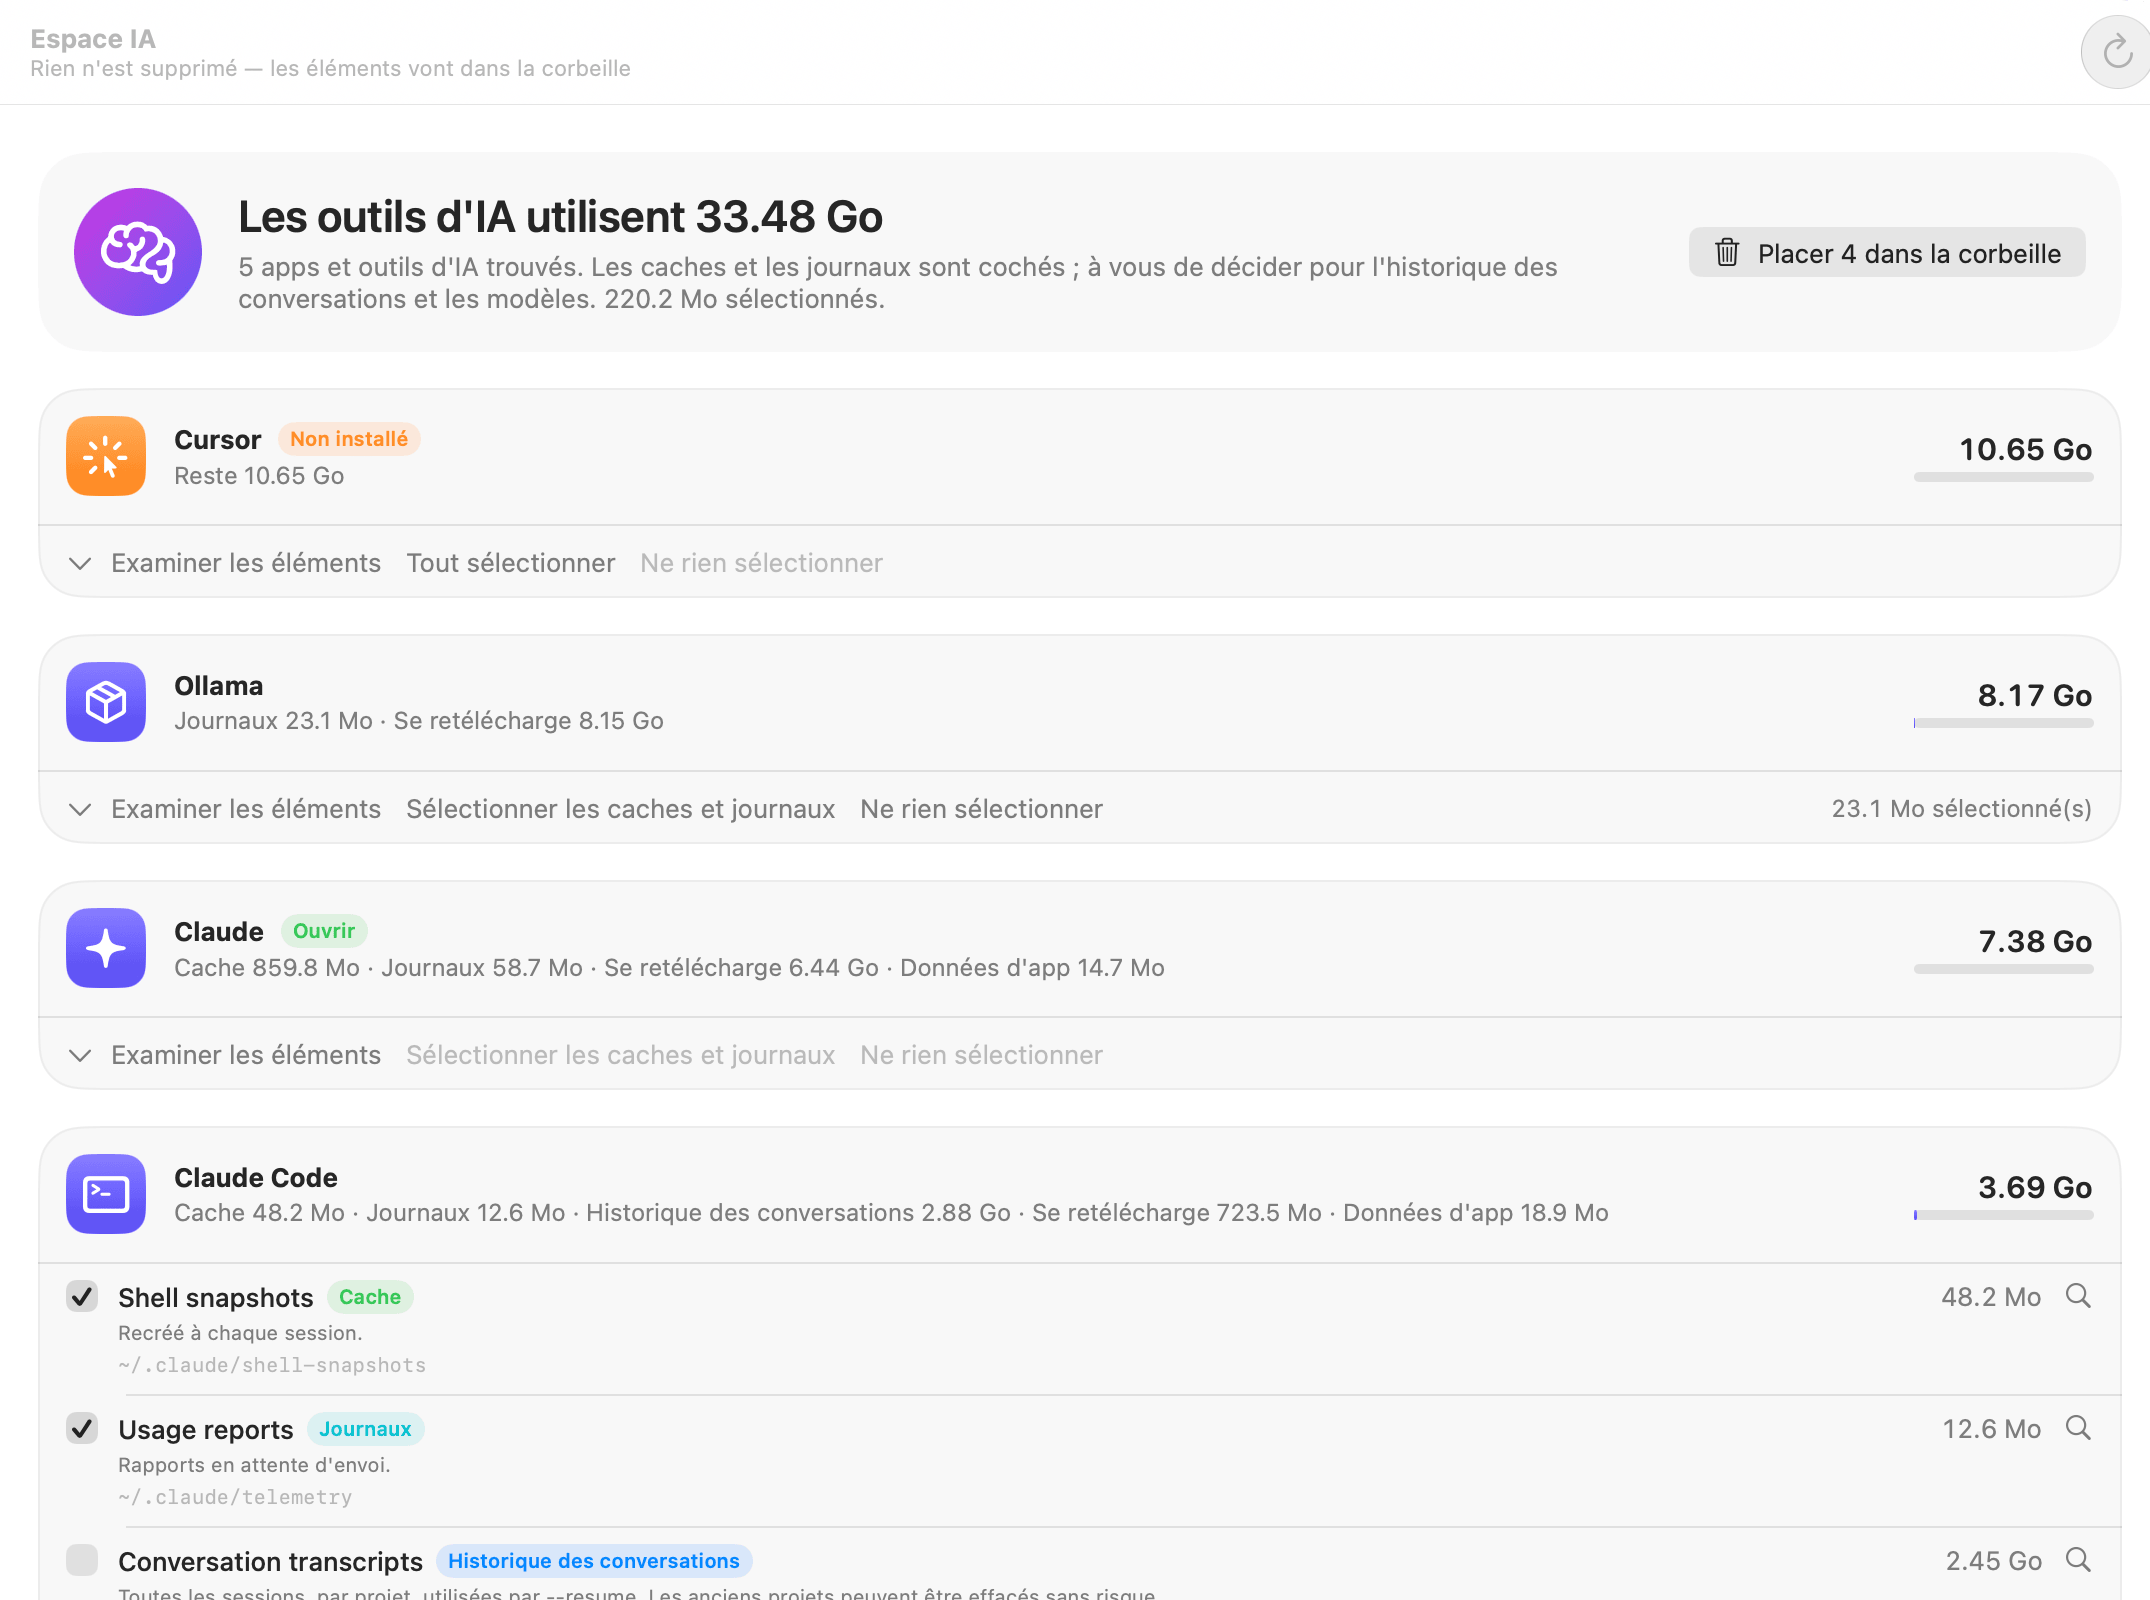Uncheck the Shell snapshots checkbox
Image resolution: width=2150 pixels, height=1600 pixels.
point(82,1296)
